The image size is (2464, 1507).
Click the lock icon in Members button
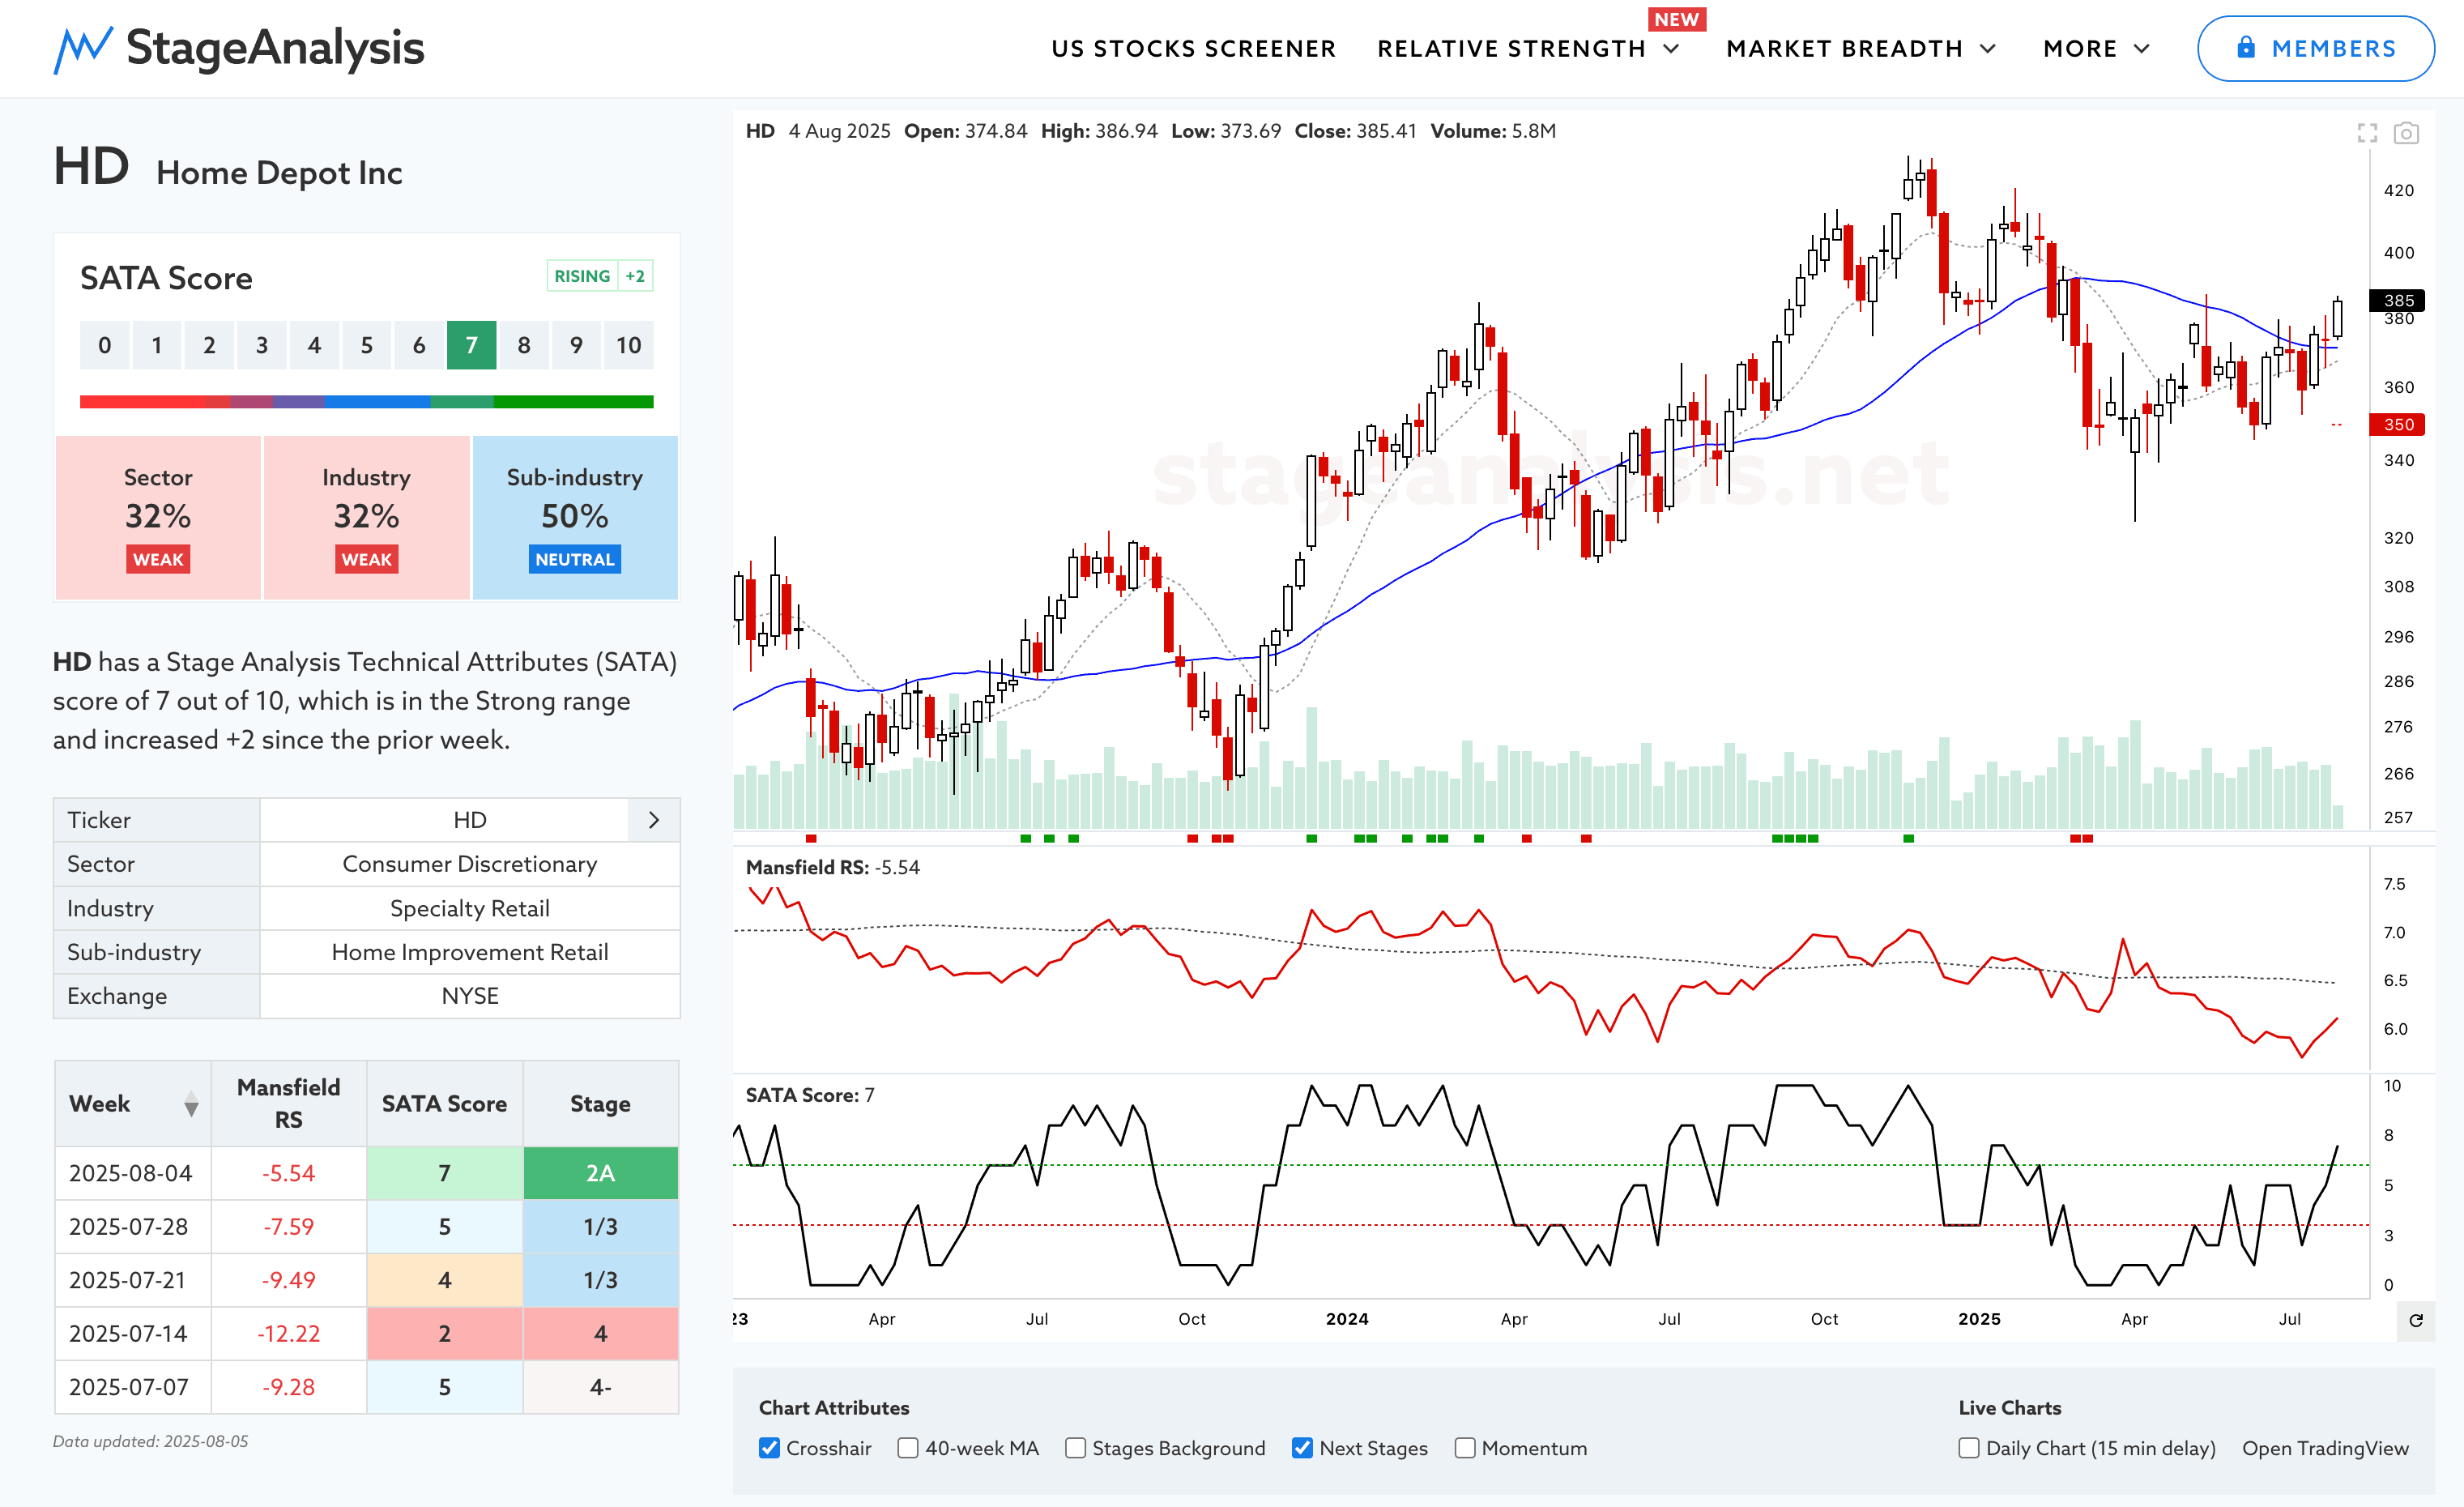2246,47
